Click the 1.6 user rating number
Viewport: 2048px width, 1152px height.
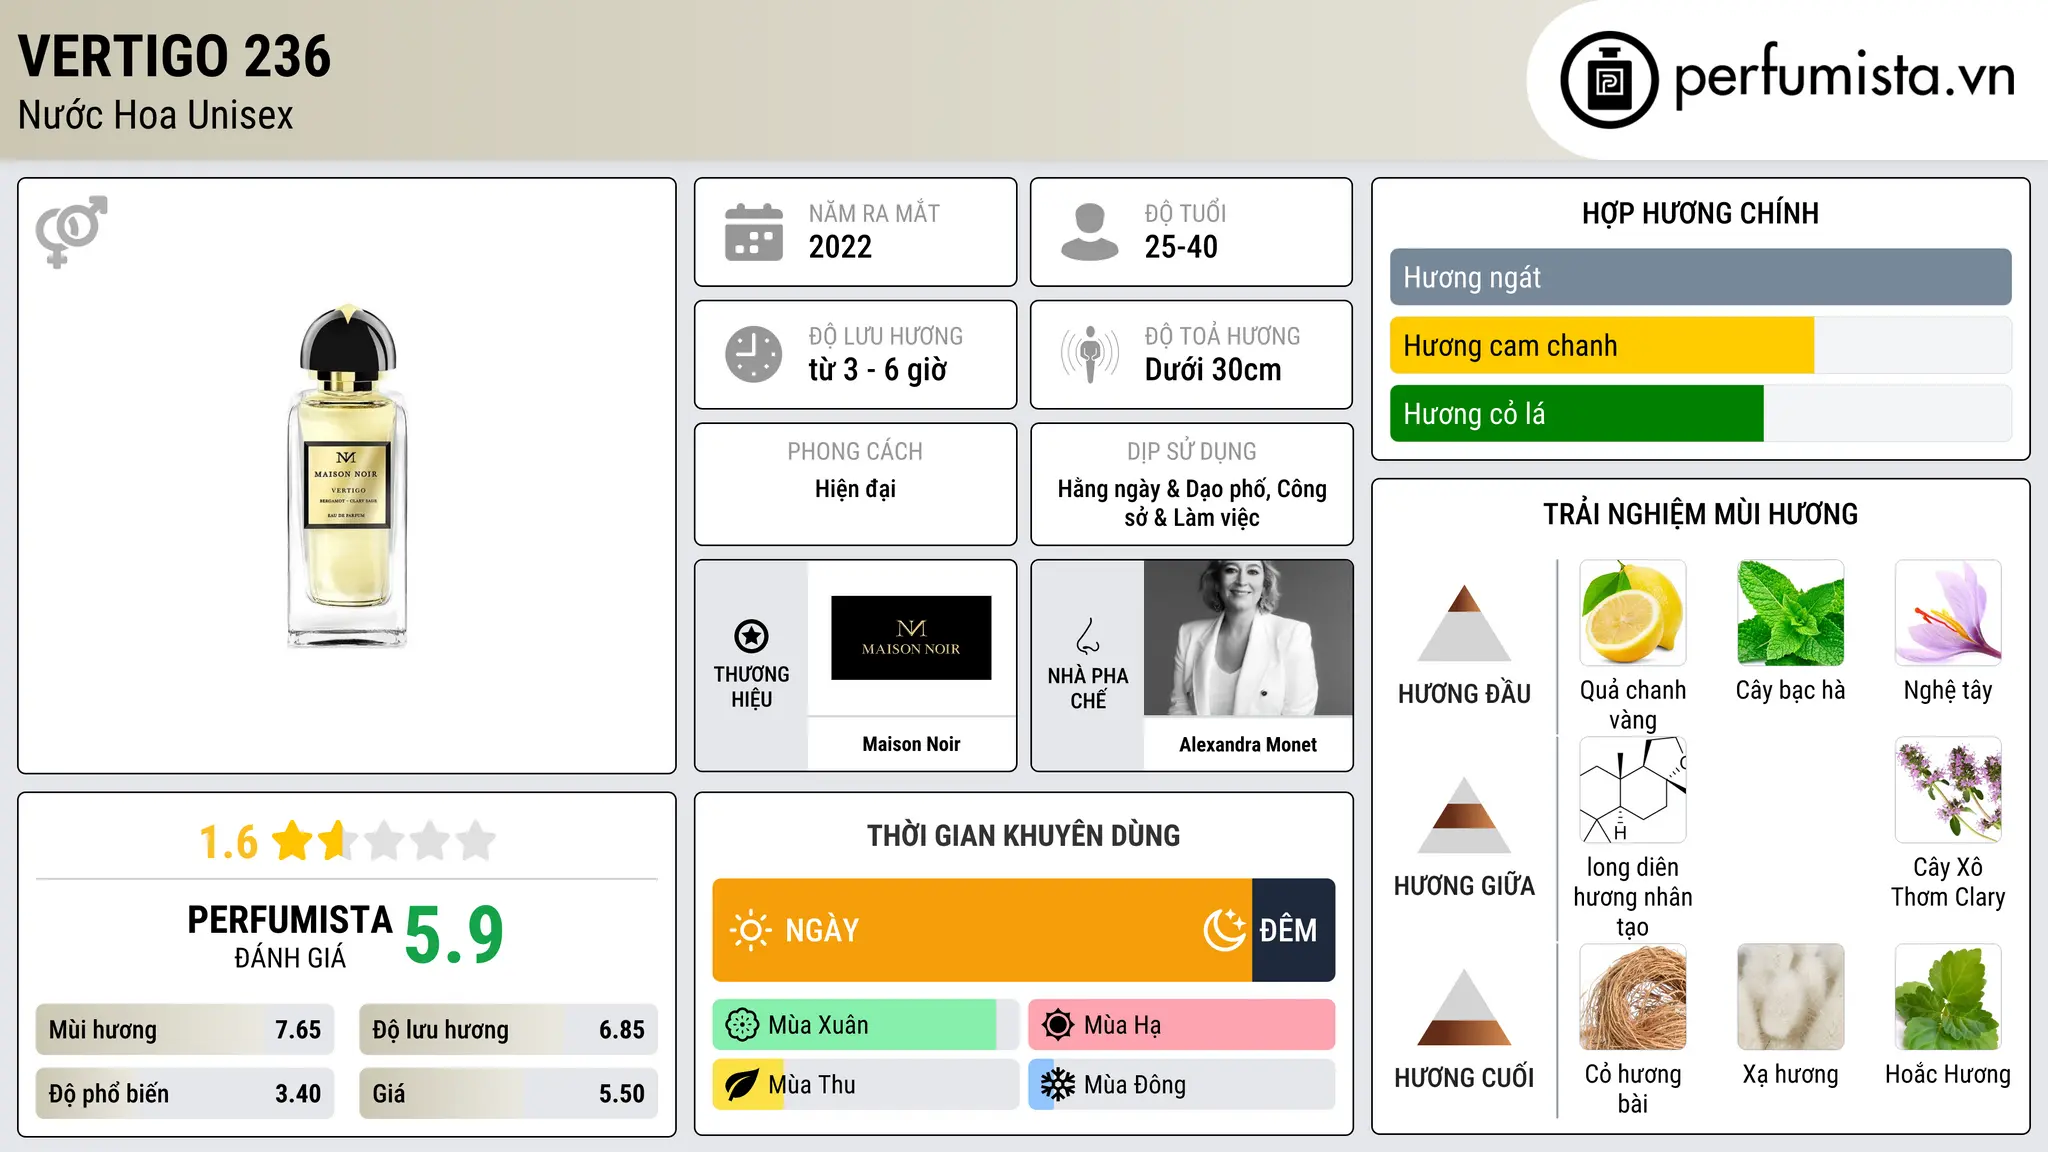tap(229, 842)
